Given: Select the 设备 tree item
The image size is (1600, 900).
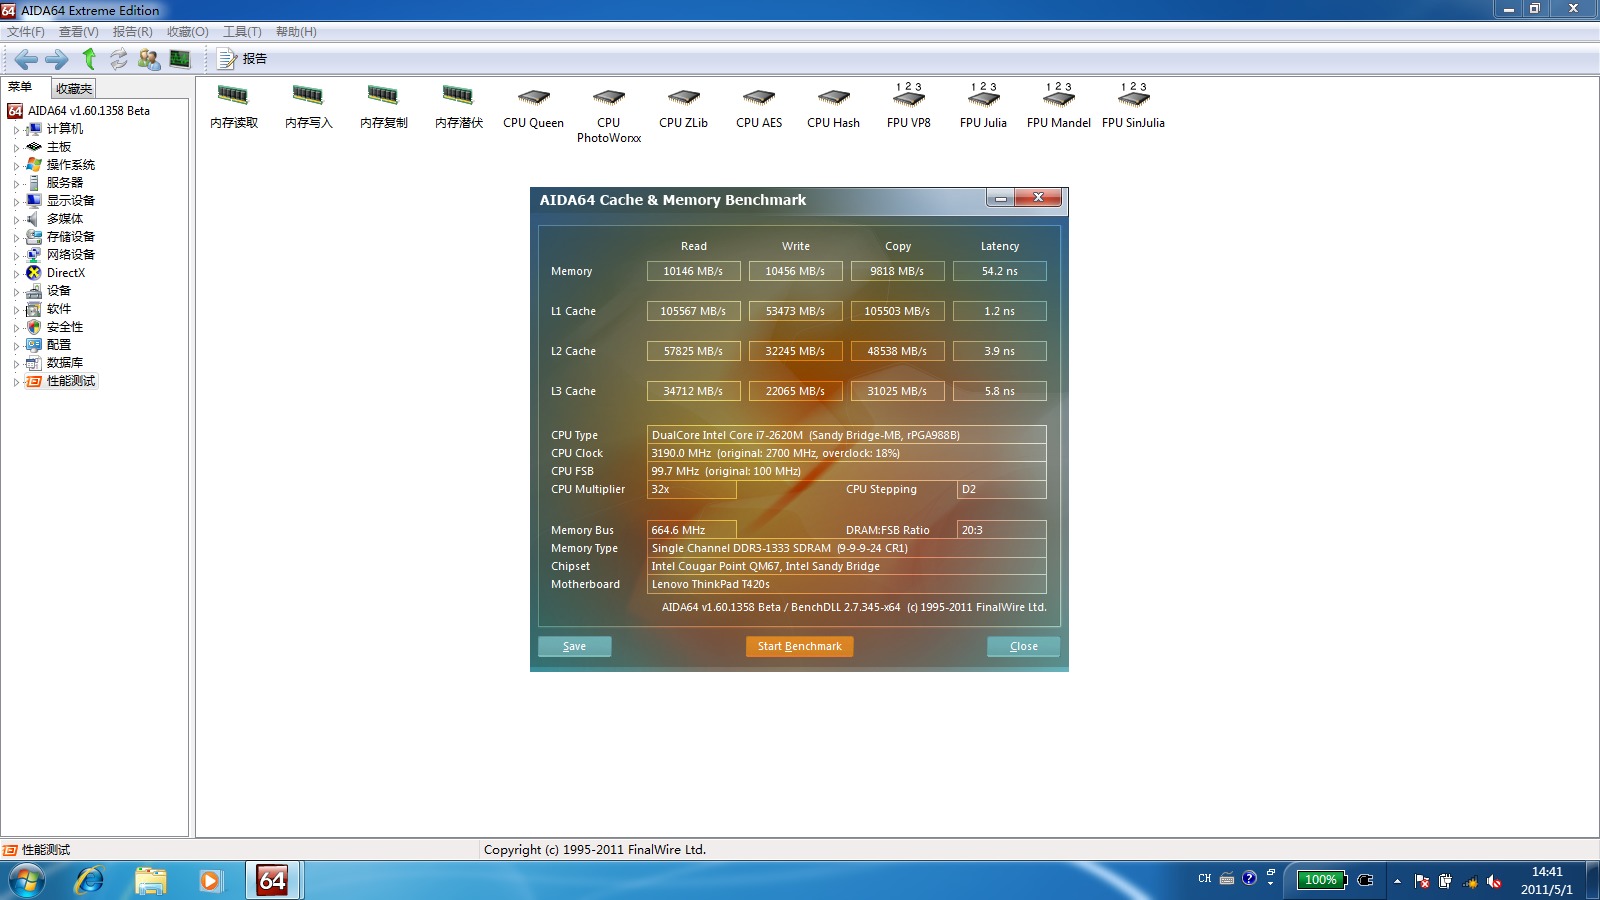Looking at the screenshot, I should 59,291.
